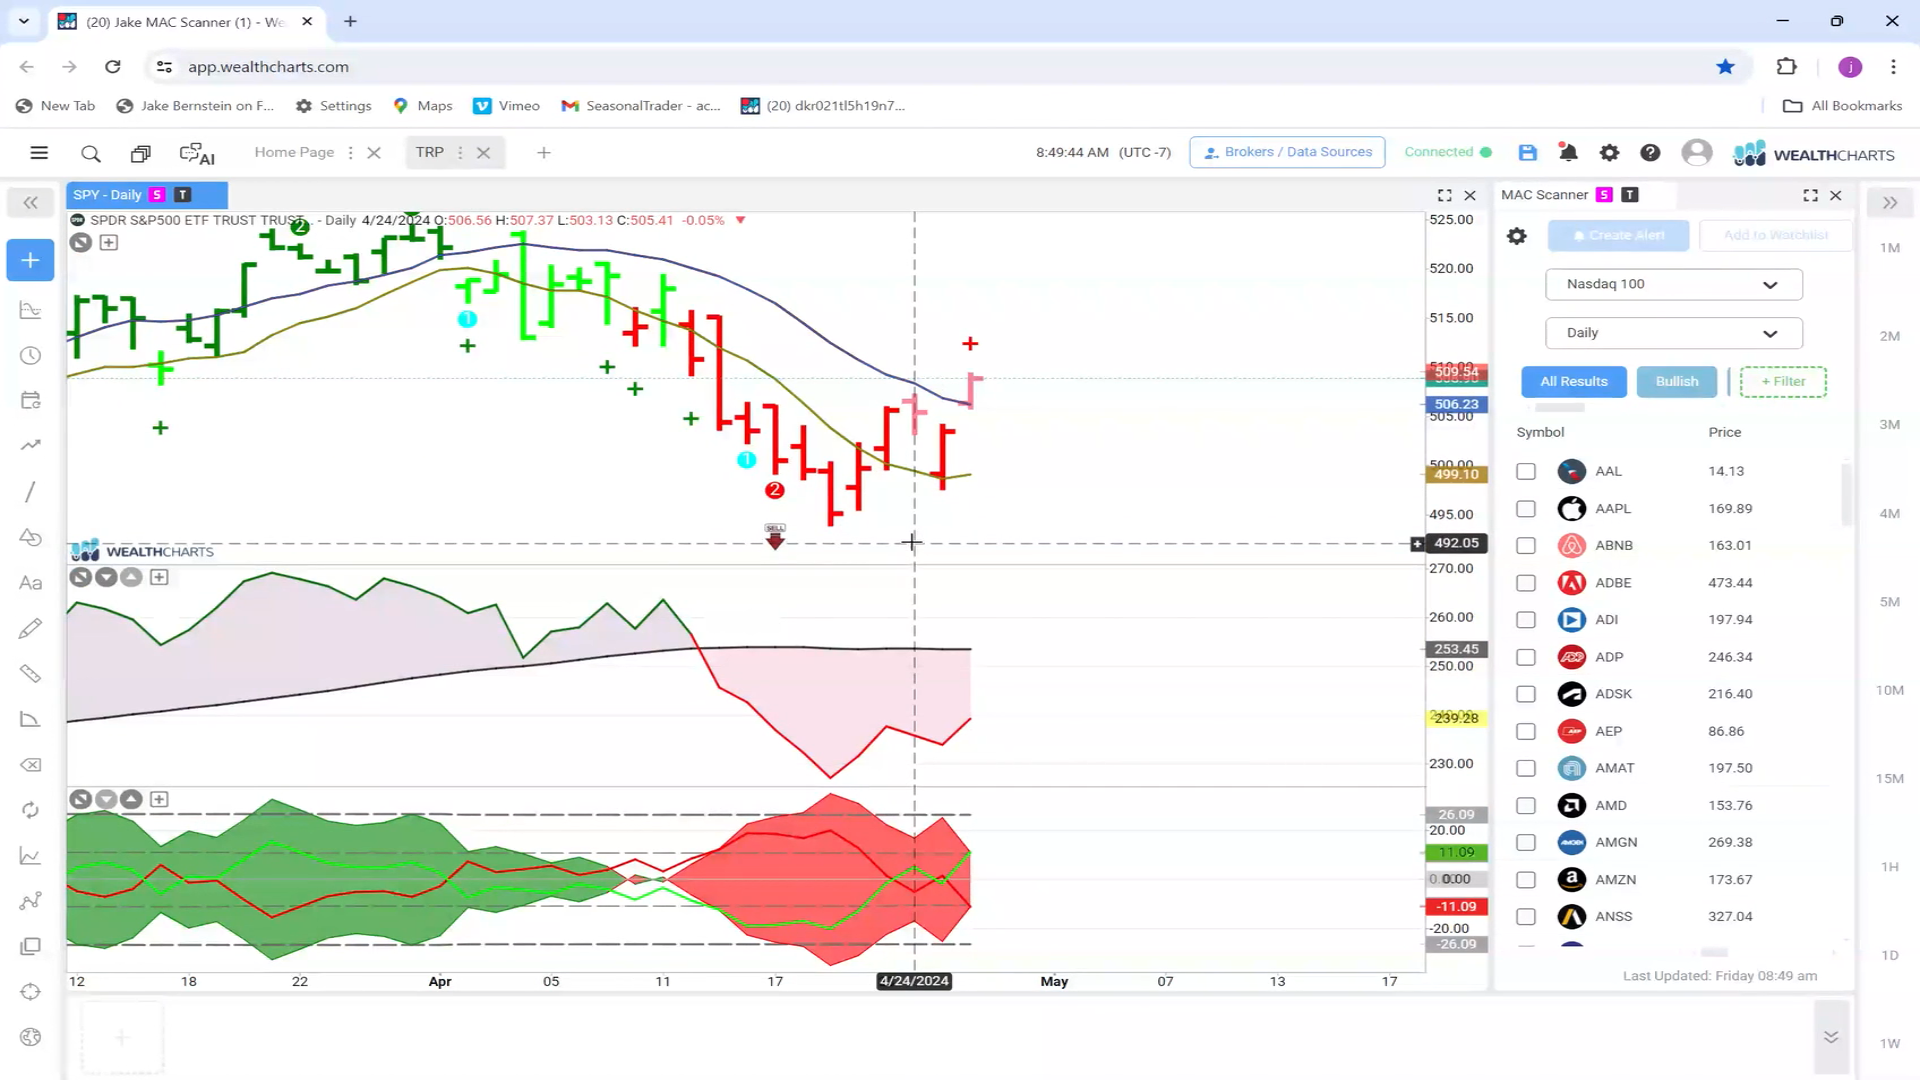Screen dimensions: 1920x1080
Task: Open TRP tab options menu
Action: [460, 153]
